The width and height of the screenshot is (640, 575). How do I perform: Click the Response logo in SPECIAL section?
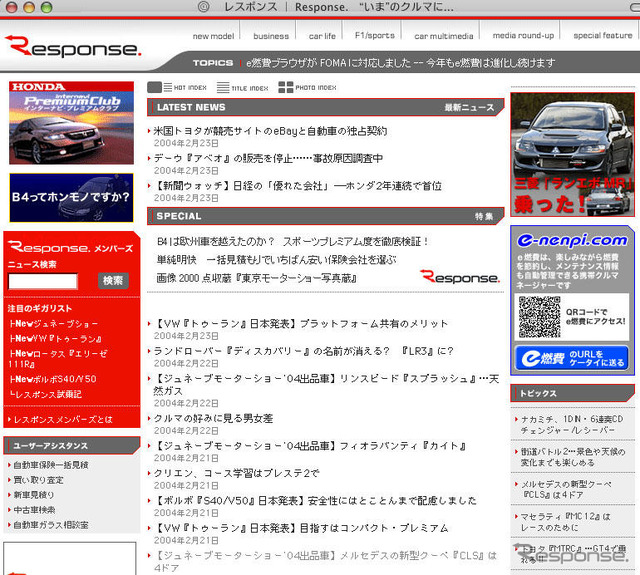point(460,277)
